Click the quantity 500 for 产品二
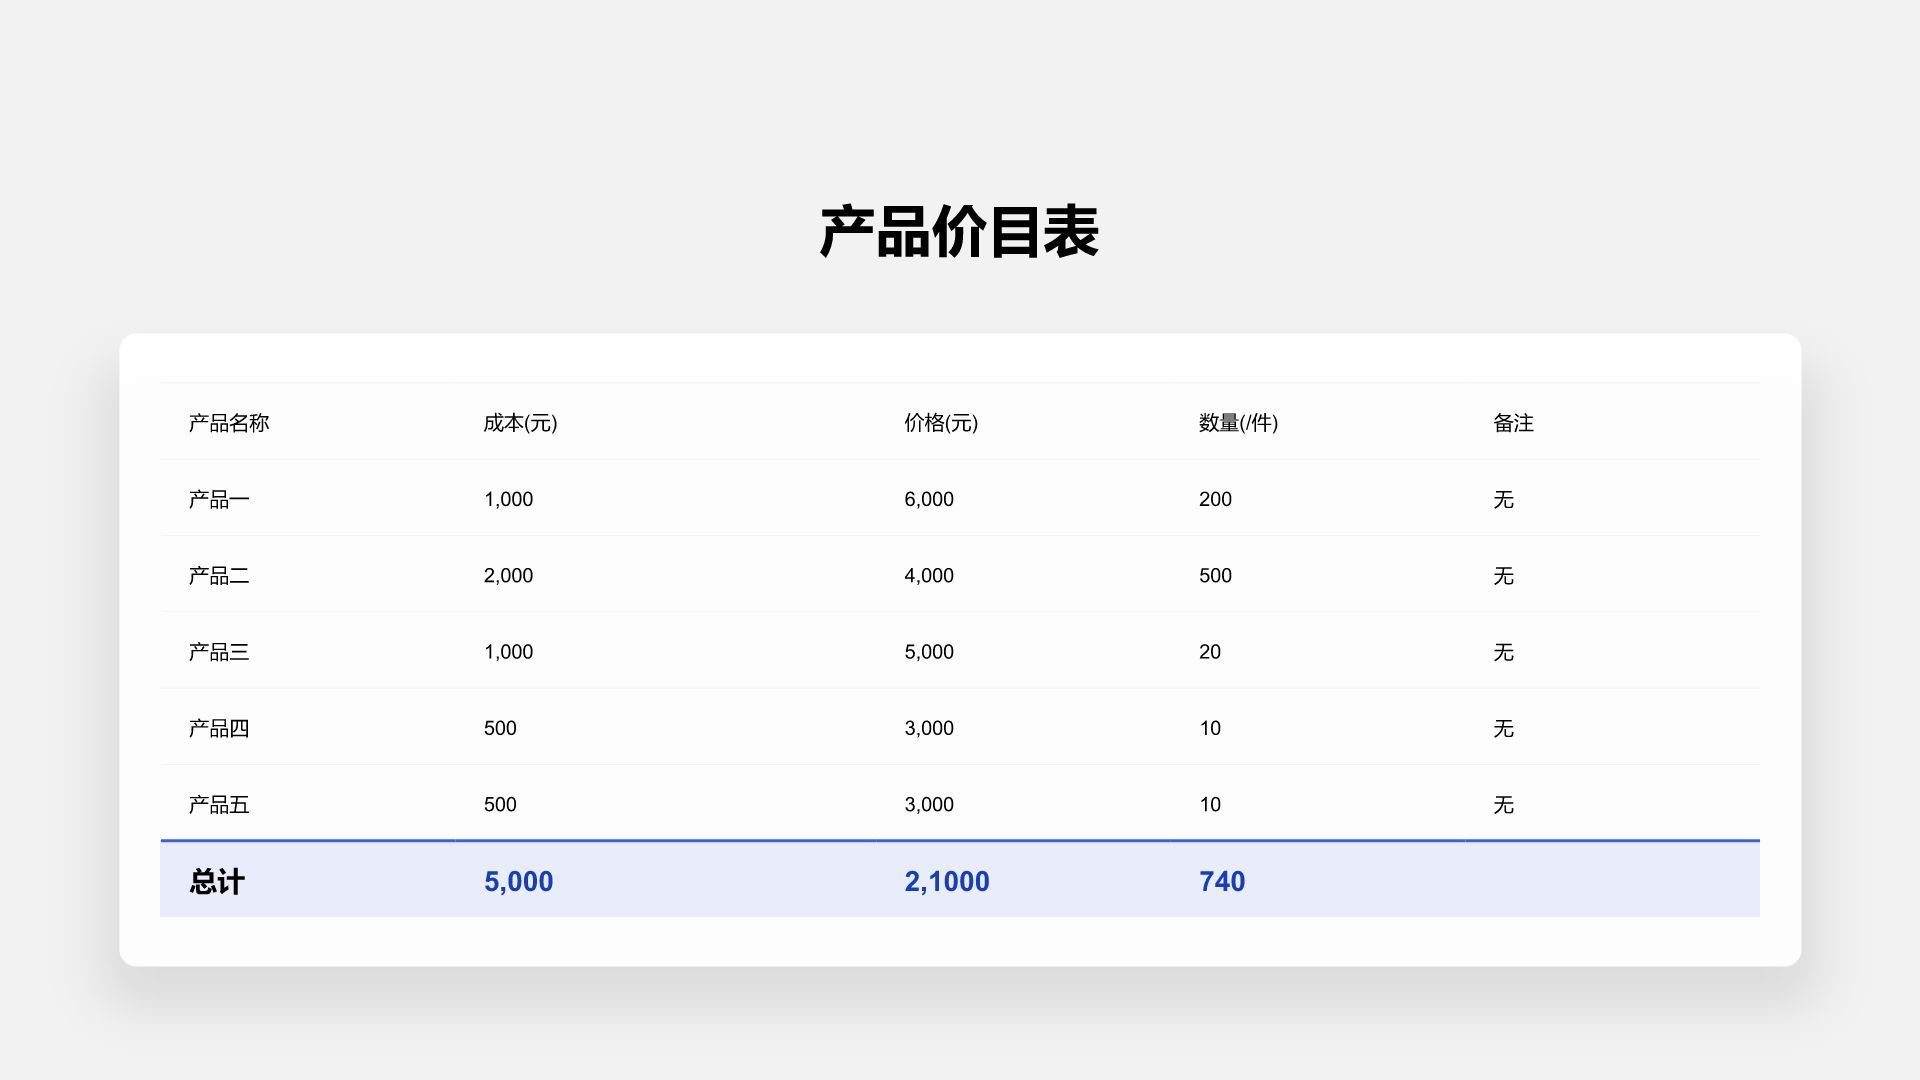 (1214, 575)
